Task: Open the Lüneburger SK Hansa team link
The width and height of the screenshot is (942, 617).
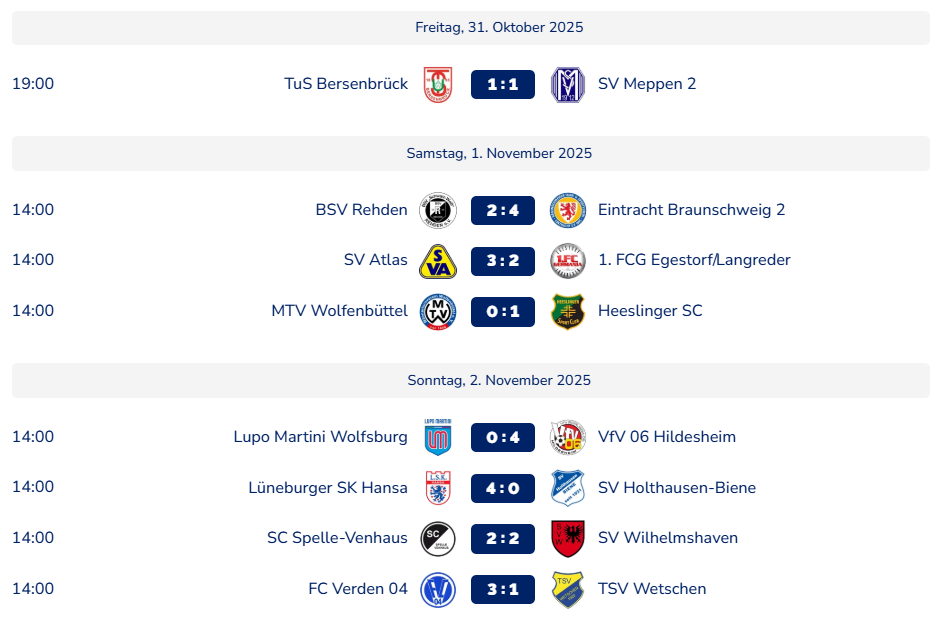Action: pyautogui.click(x=328, y=488)
